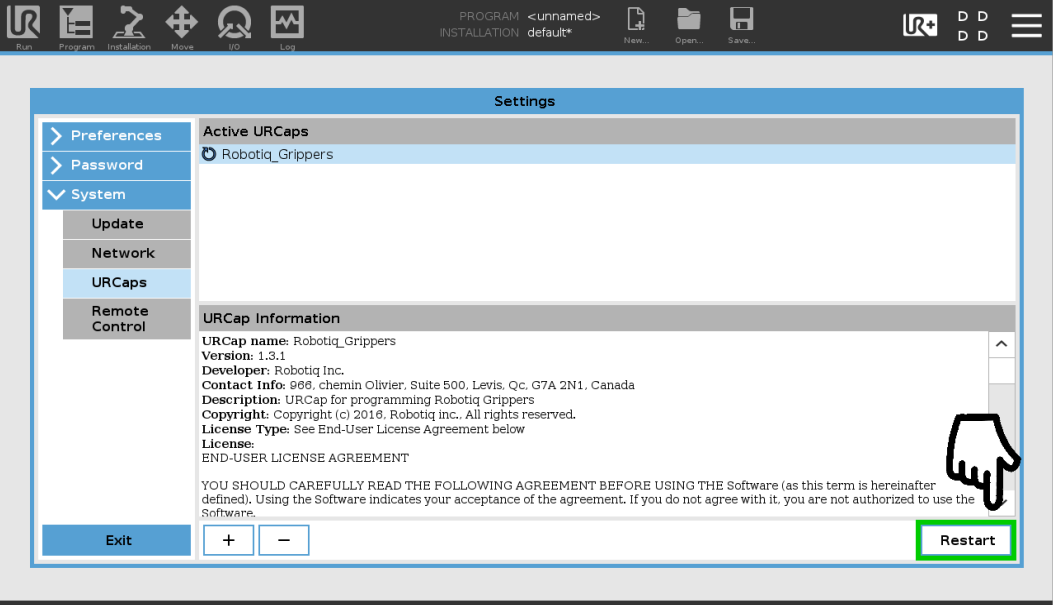Click the UR+ icon in the header
Image resolution: width=1053 pixels, height=605 pixels.
pos(920,24)
